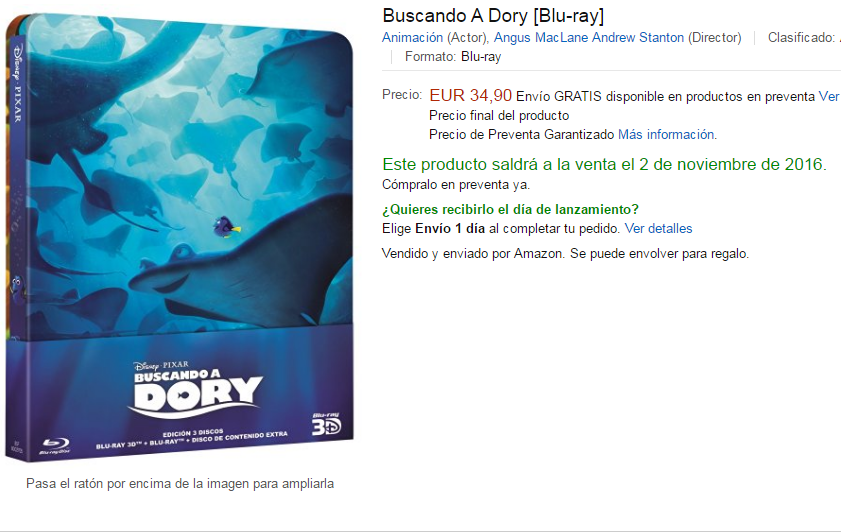The width and height of the screenshot is (841, 532).
Task: Click the Disney Pixar text on steelbook spine
Action: pos(17,83)
